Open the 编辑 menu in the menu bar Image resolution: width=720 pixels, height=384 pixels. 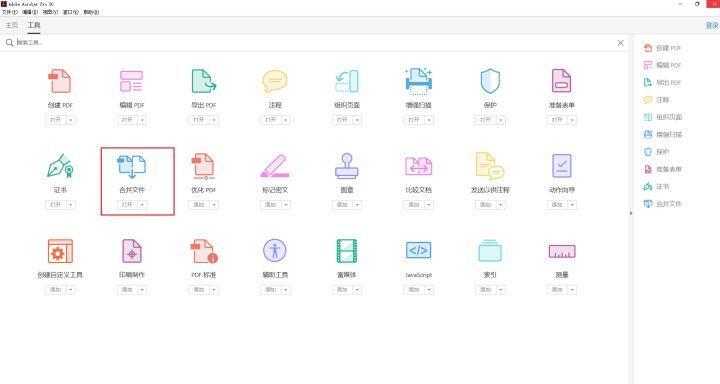[30, 12]
